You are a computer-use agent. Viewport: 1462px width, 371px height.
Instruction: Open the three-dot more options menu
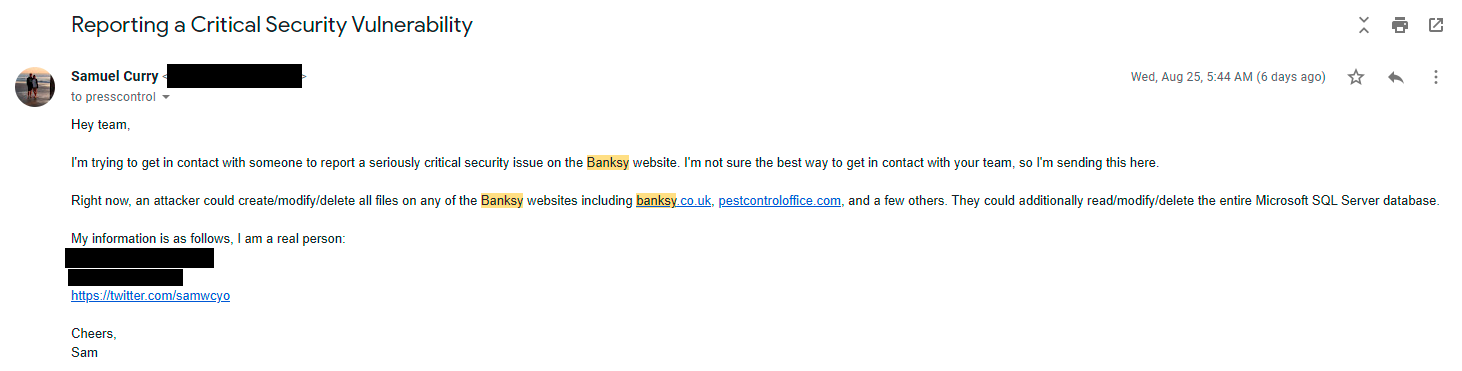tap(1436, 77)
